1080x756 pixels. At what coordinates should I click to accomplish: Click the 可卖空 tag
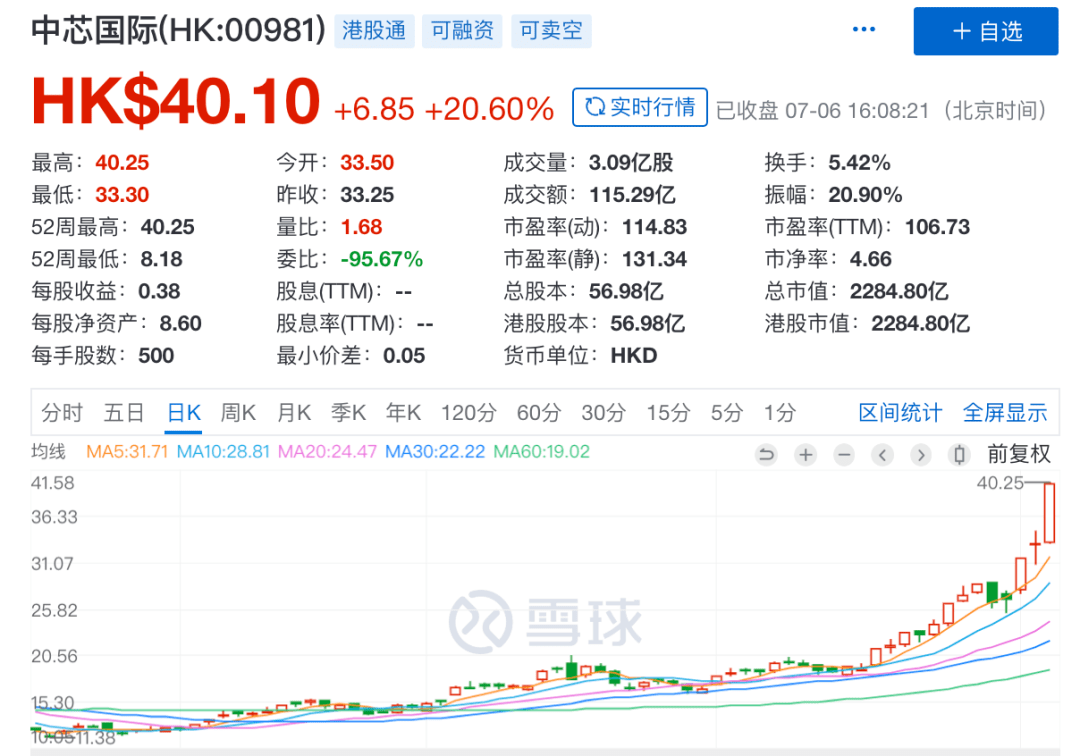551,31
